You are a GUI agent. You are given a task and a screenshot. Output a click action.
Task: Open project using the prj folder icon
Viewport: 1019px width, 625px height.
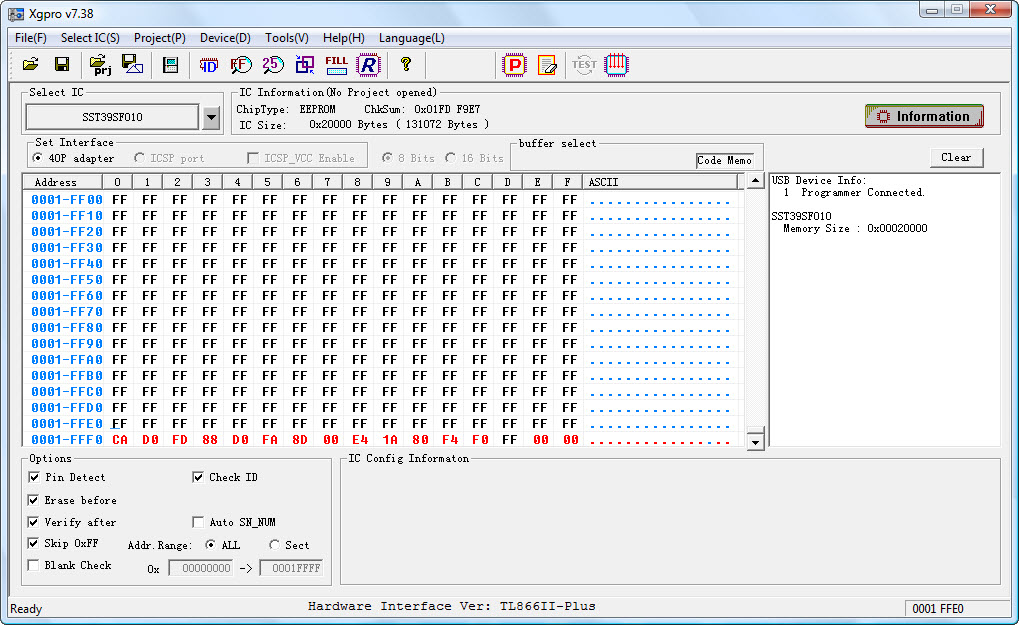[x=101, y=65]
